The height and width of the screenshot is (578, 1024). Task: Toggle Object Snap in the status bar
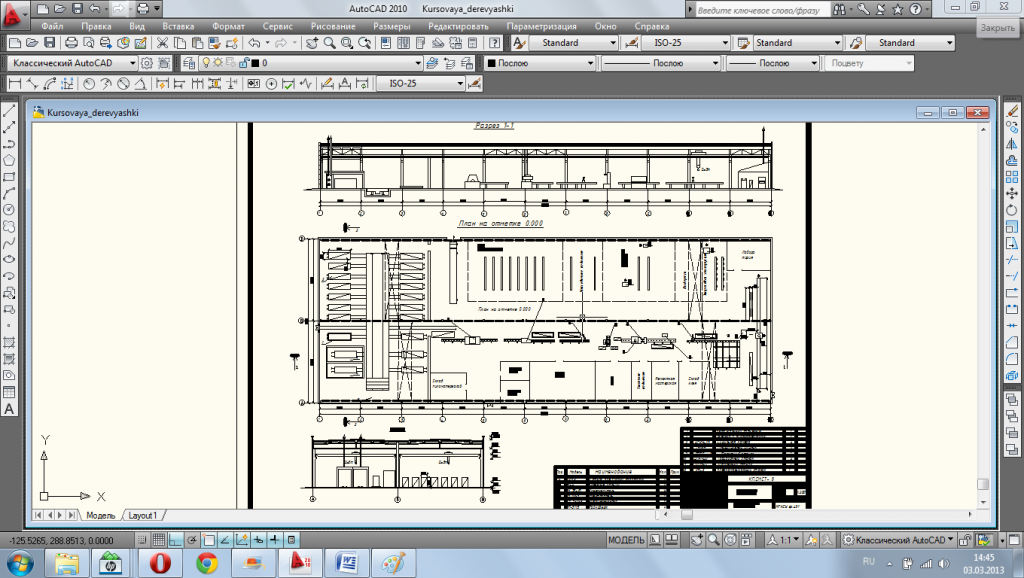point(208,540)
